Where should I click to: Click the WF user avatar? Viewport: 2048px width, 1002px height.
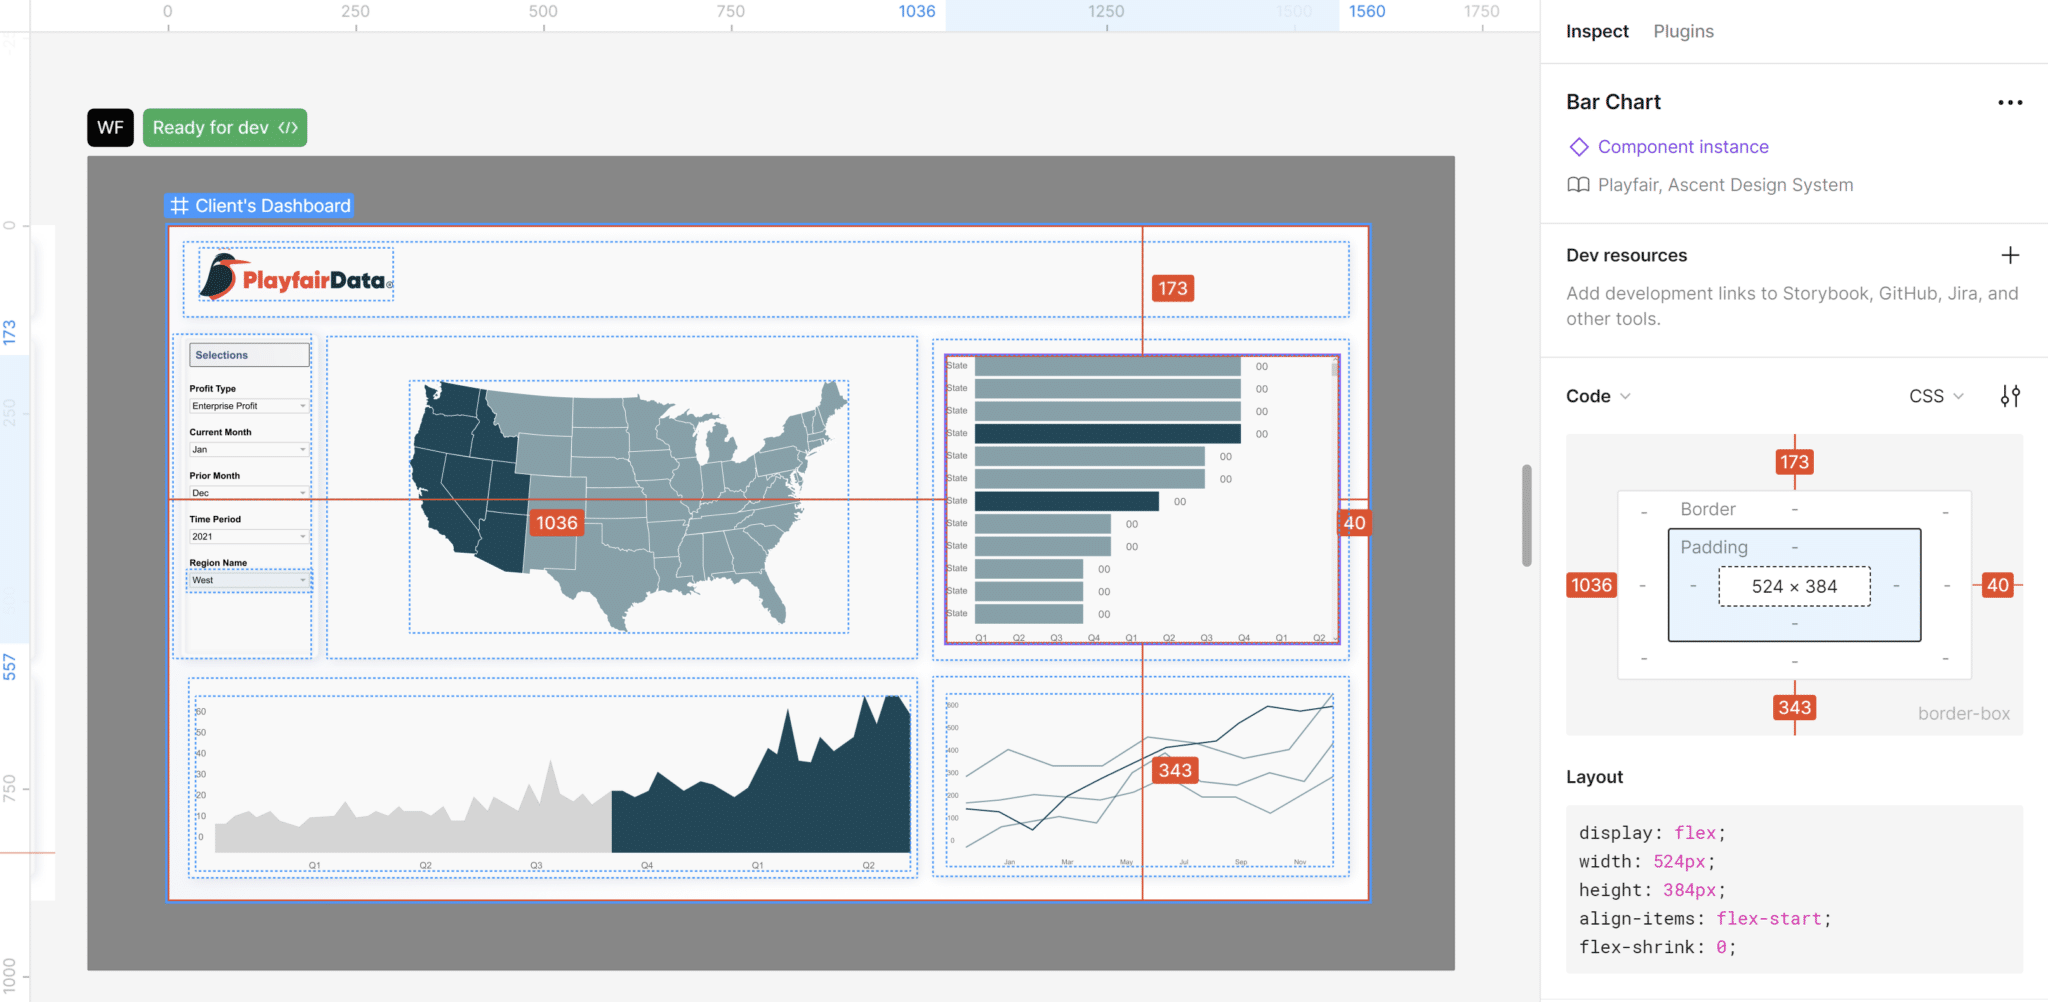(x=110, y=127)
